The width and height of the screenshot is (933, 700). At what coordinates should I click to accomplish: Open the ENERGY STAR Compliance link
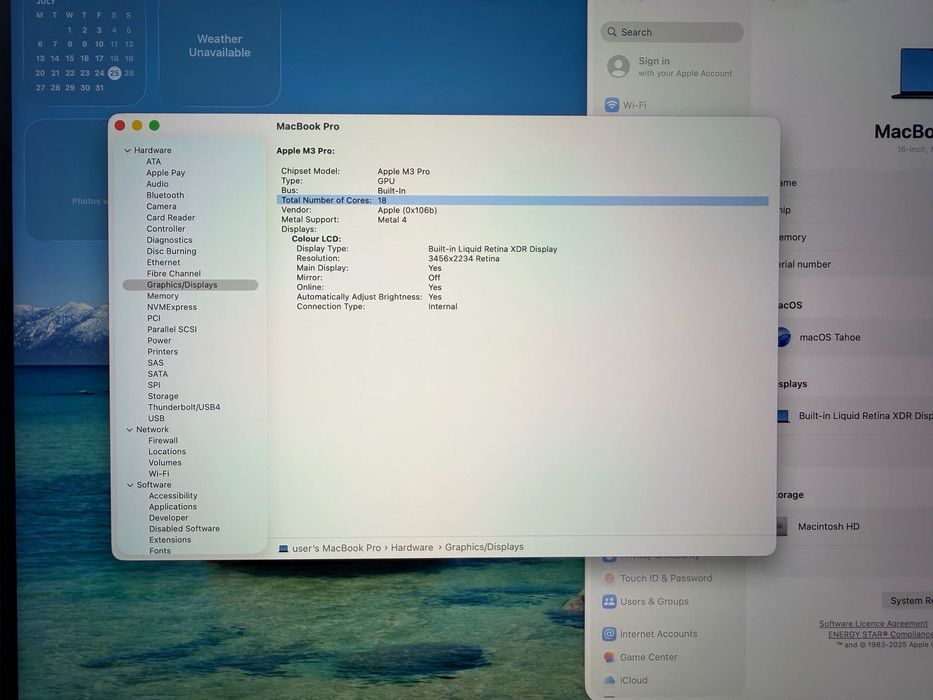pos(880,635)
